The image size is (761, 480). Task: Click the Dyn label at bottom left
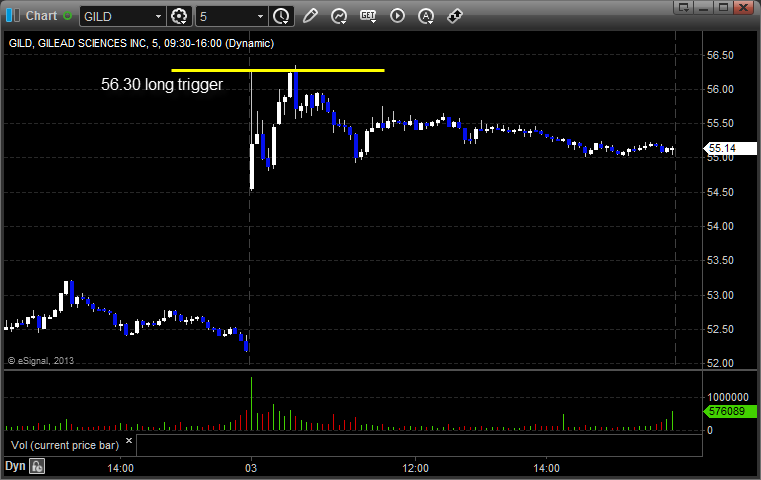[15, 466]
